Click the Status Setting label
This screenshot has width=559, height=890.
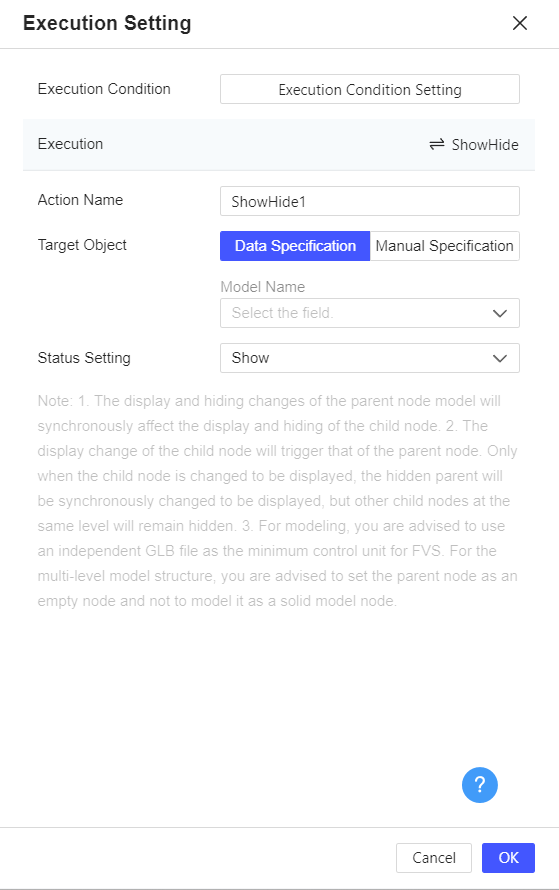84,358
